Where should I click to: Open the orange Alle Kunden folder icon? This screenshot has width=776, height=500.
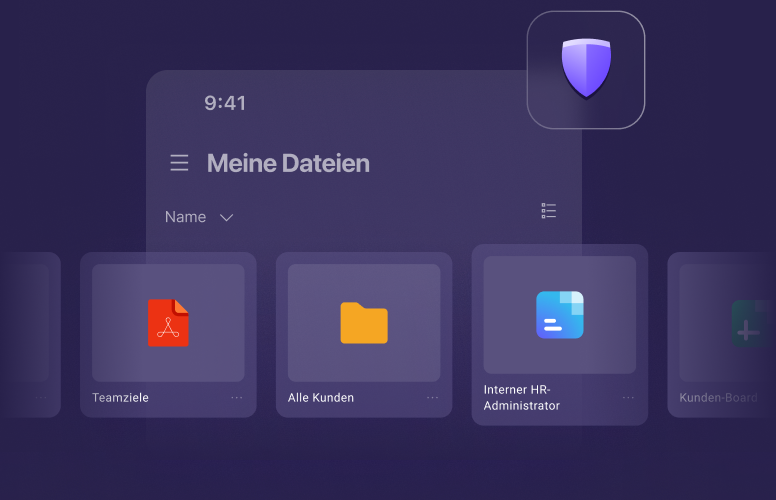click(364, 322)
